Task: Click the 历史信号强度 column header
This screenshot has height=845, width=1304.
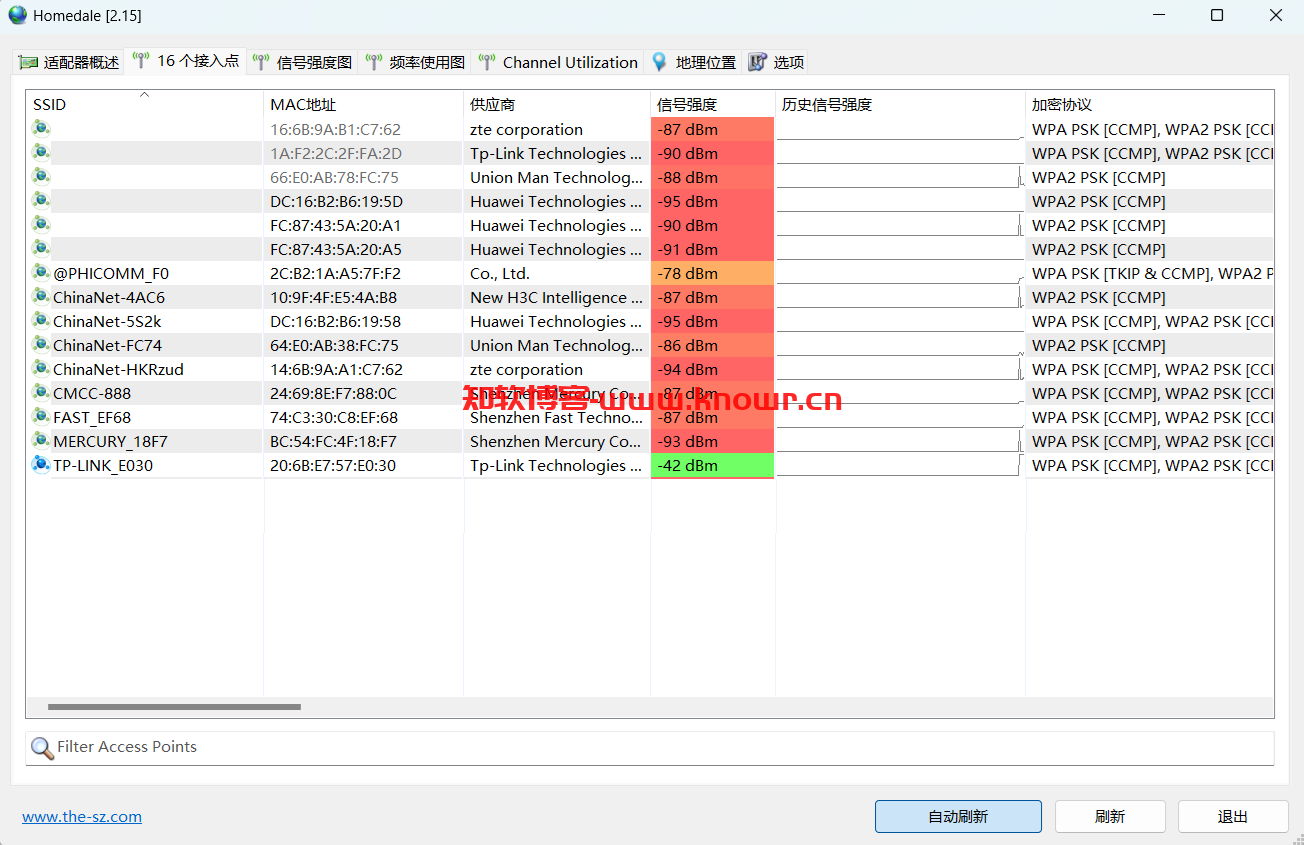Action: tap(900, 104)
